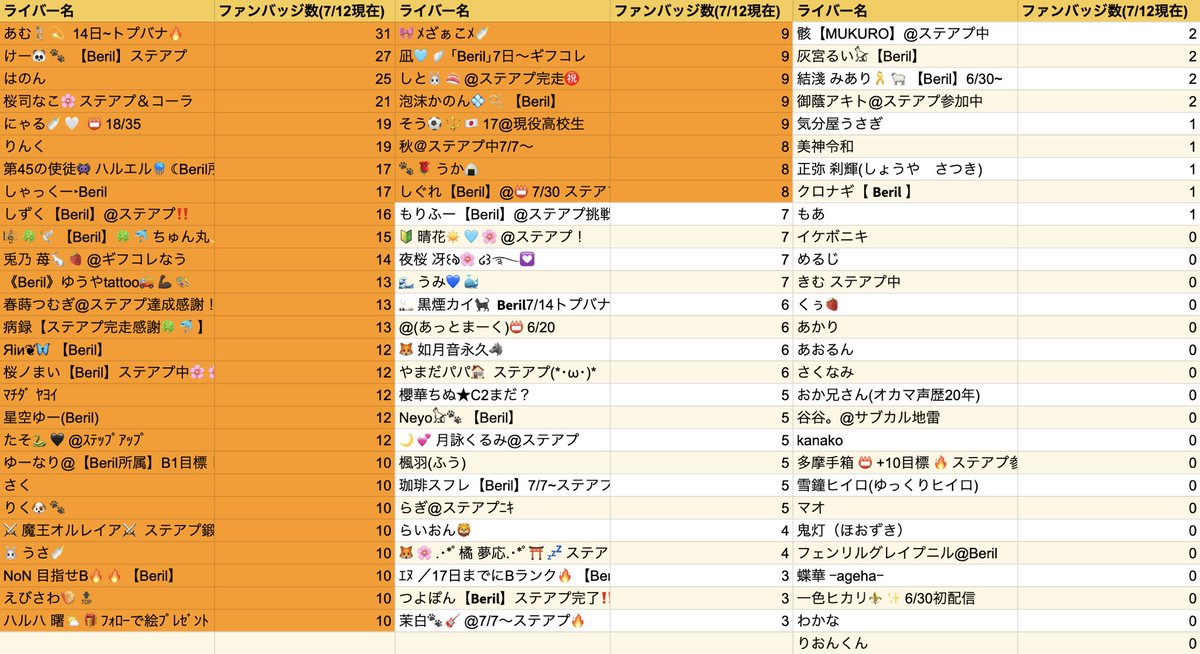Image resolution: width=1200 pixels, height=654 pixels.
Task: Select the cell 第45の使徒 ハルエル
Action: click(107, 169)
